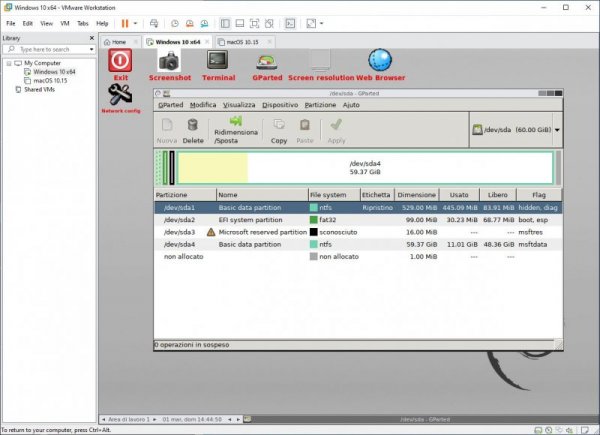Click /dev/sda4 block in disk map
The image size is (600, 435).
pos(365,168)
